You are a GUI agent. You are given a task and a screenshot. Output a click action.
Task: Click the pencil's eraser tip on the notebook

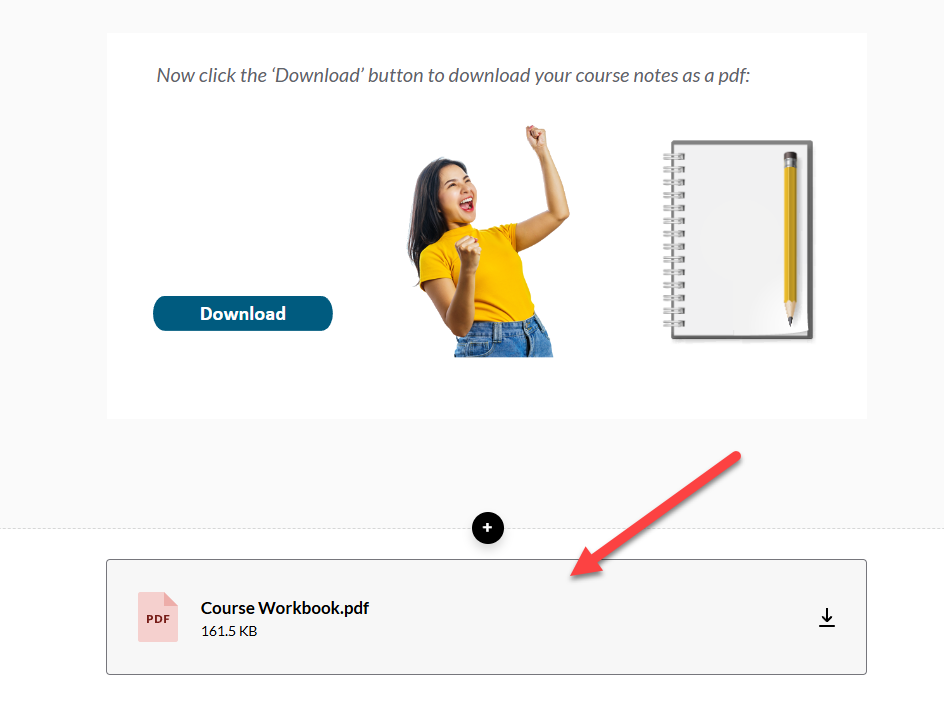(790, 160)
